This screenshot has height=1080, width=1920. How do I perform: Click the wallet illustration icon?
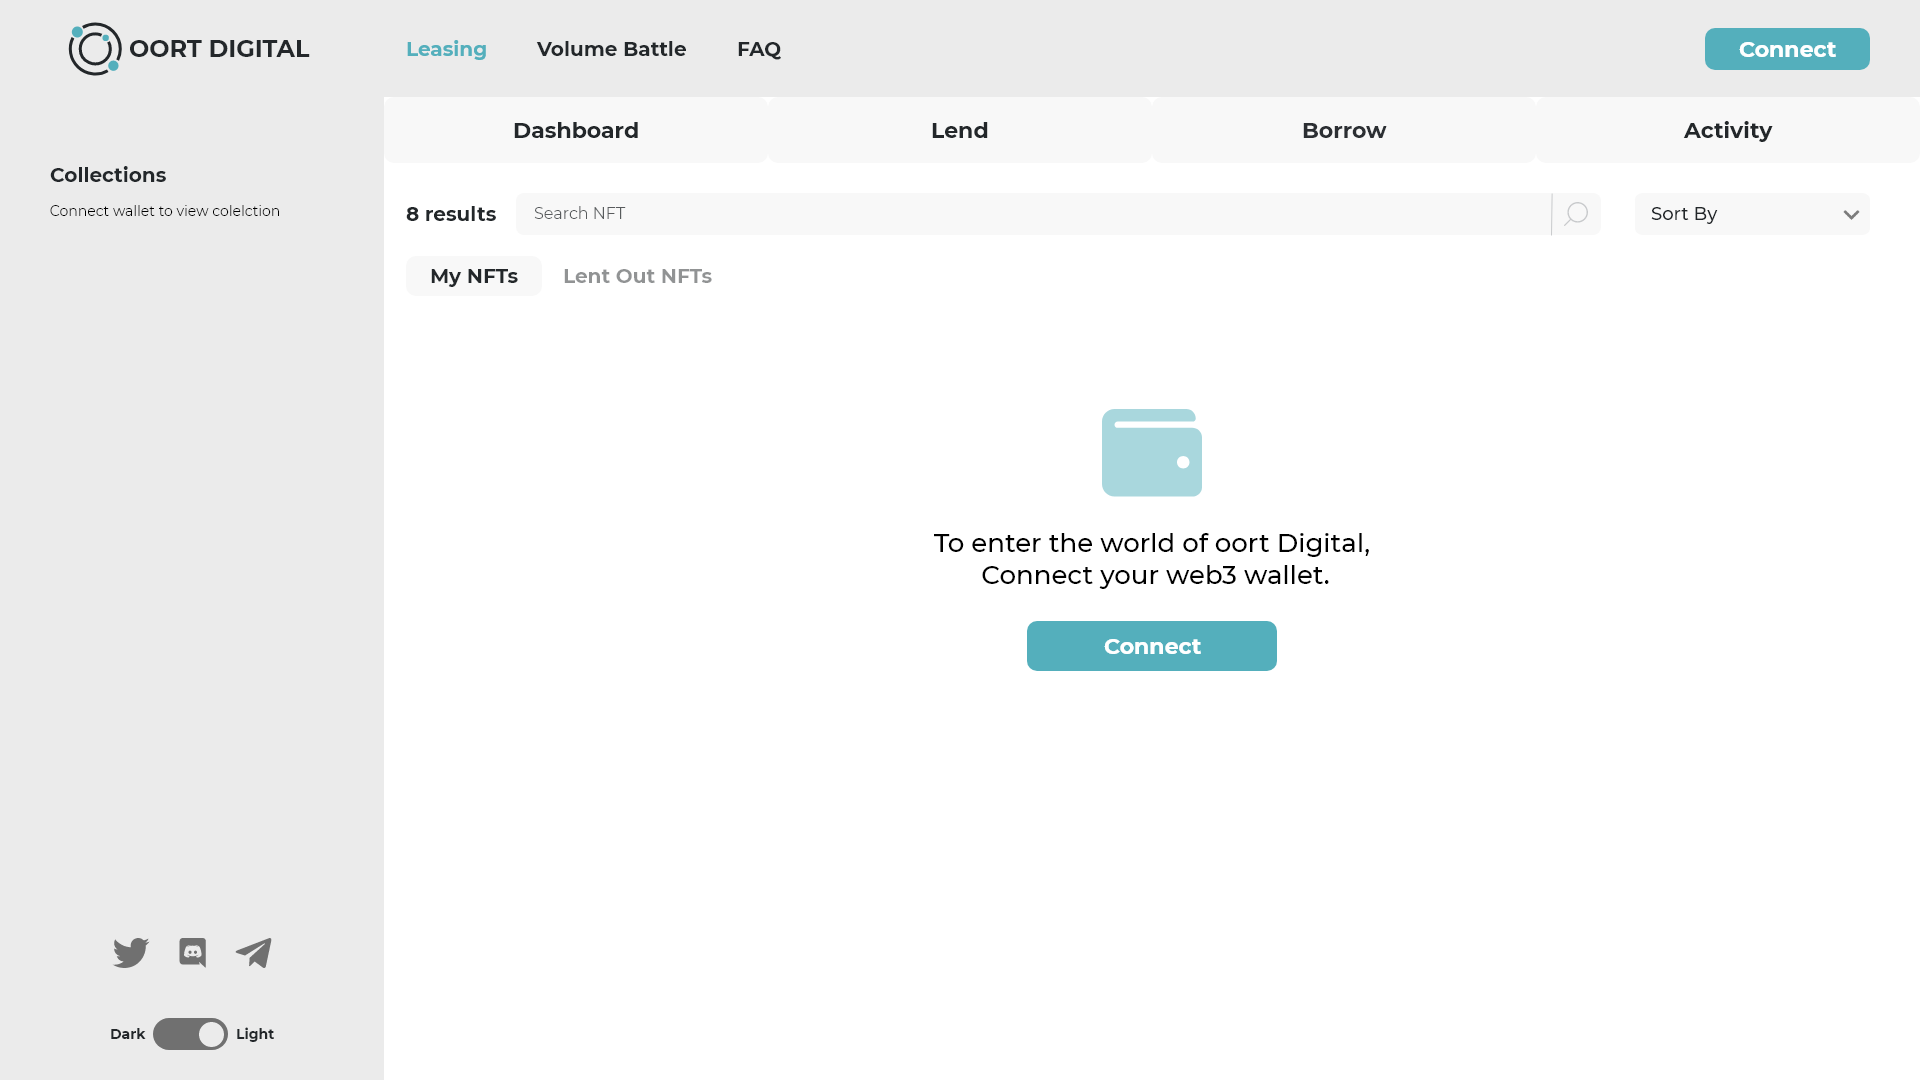(1152, 453)
